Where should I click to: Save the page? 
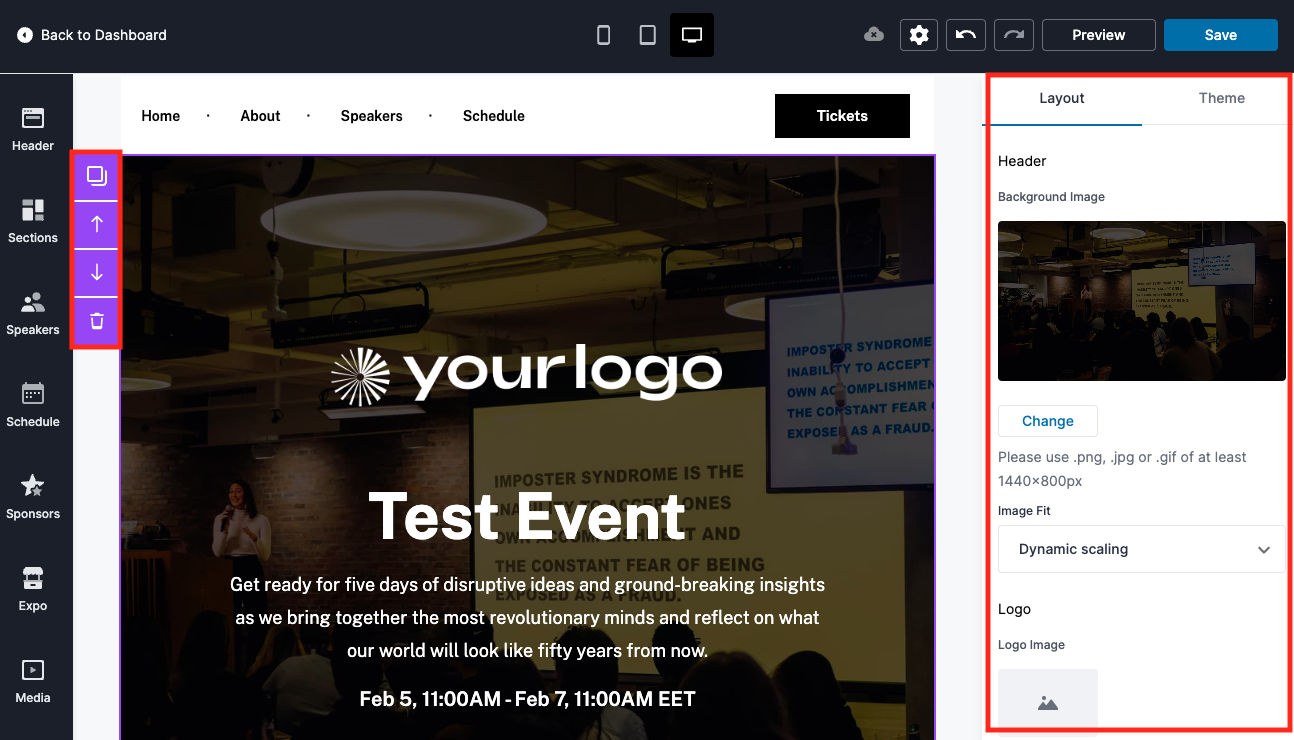1221,35
